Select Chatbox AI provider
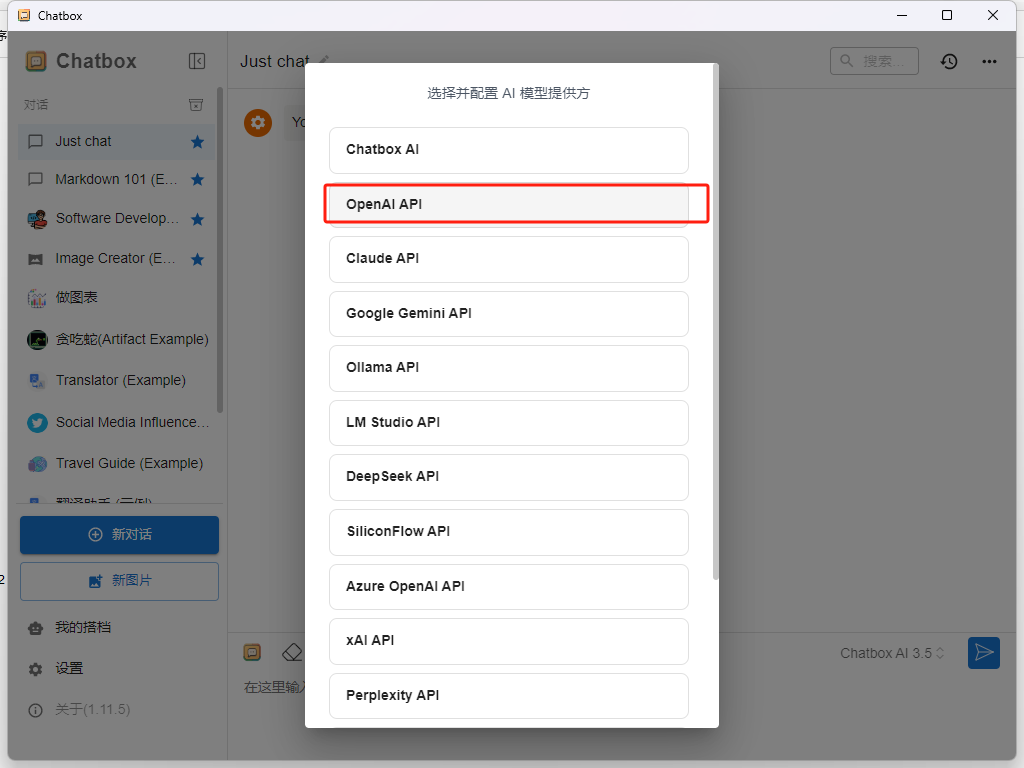 509,150
